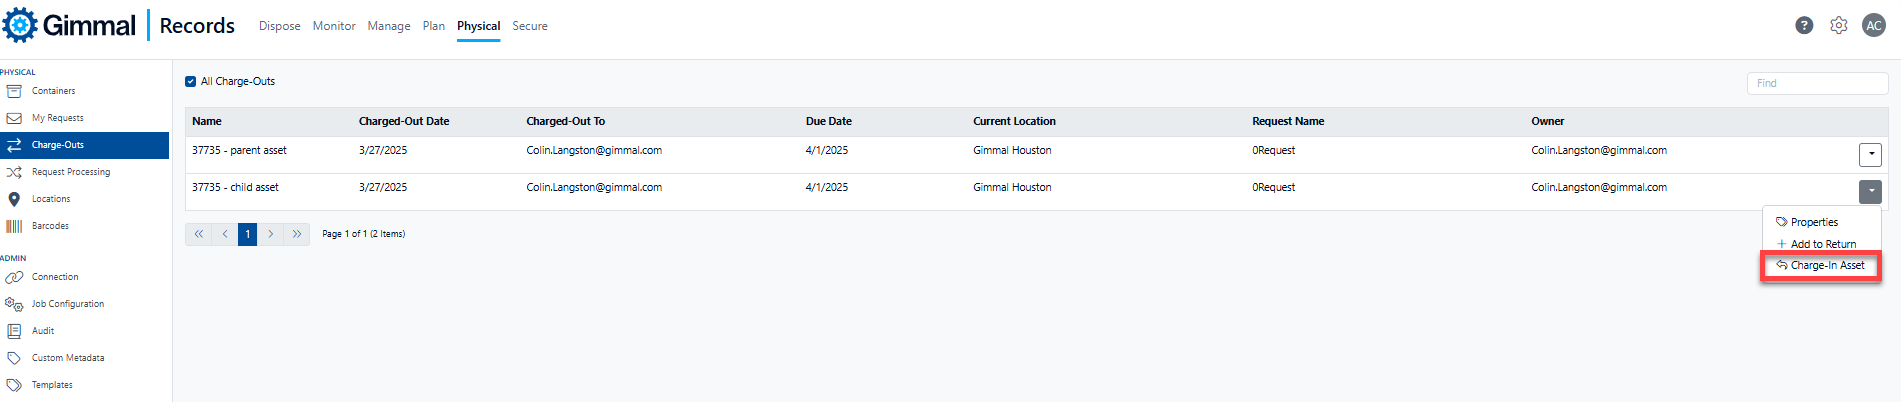This screenshot has width=1901, height=402.
Task: Expand the parent asset row dropdown
Action: pos(1870,155)
